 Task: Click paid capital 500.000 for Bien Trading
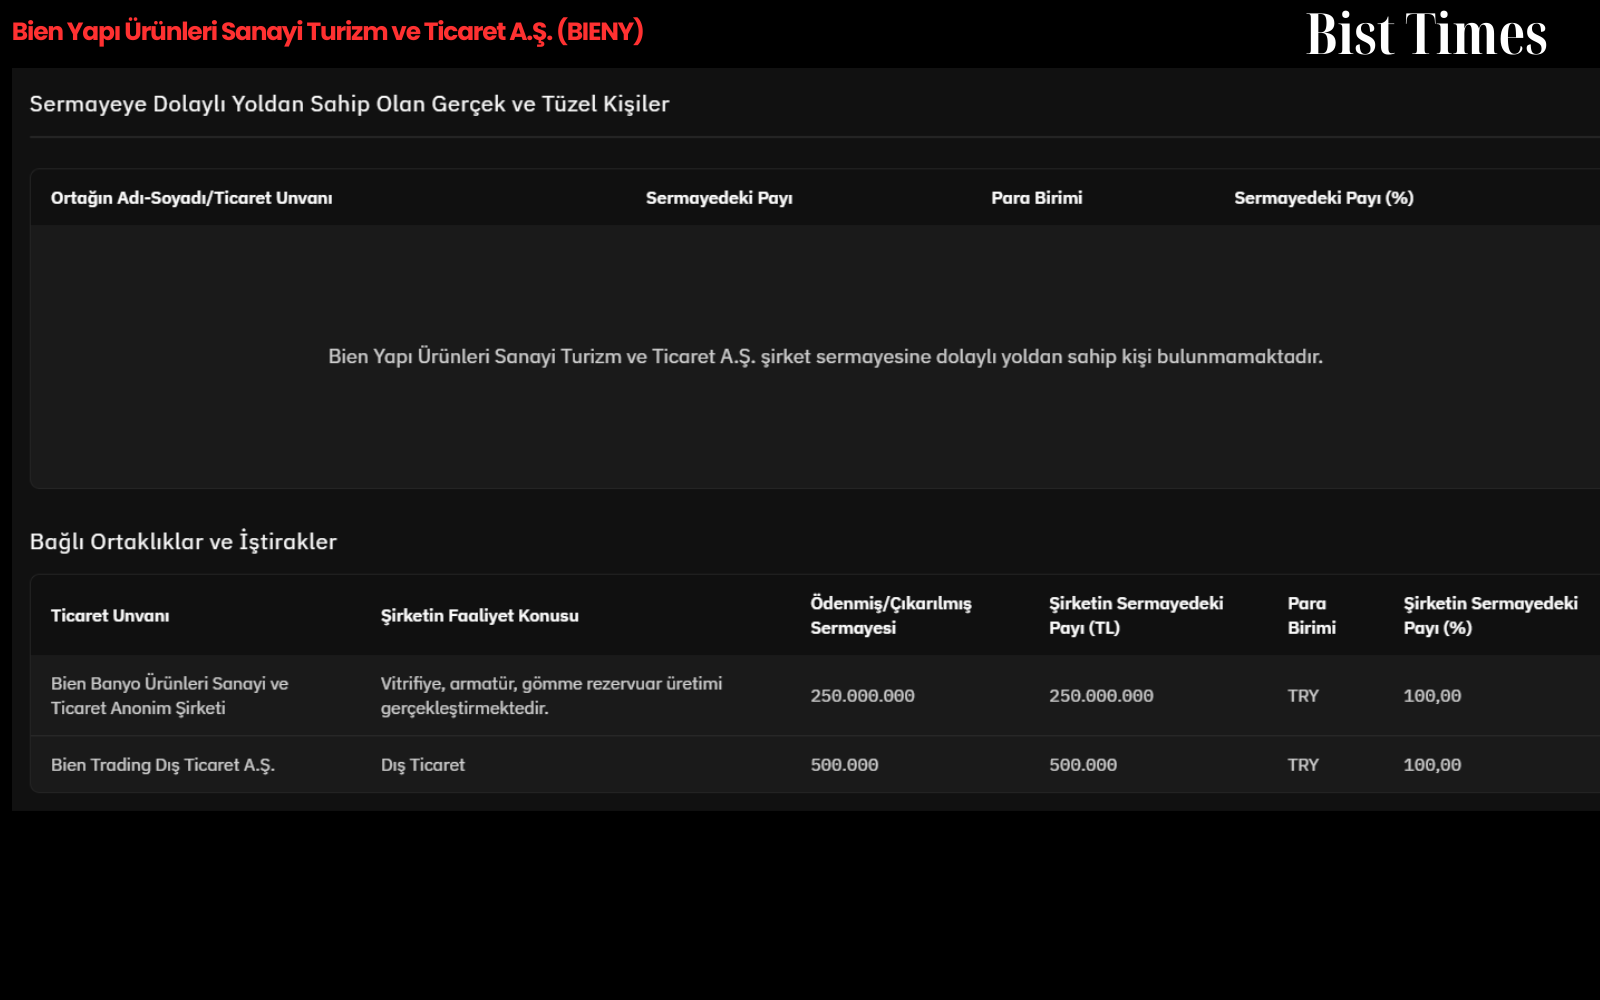(844, 765)
